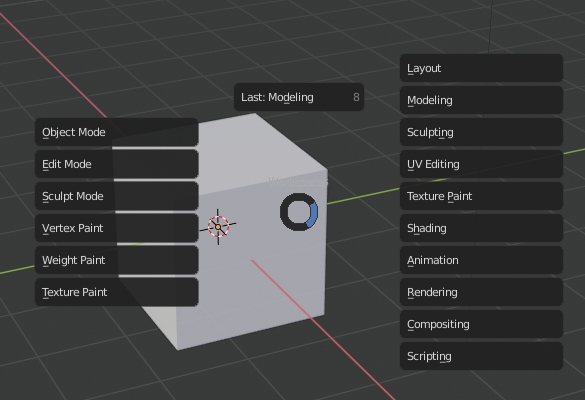Image resolution: width=585 pixels, height=400 pixels.
Task: Choose the Modeling workspace entry
Action: [481, 100]
